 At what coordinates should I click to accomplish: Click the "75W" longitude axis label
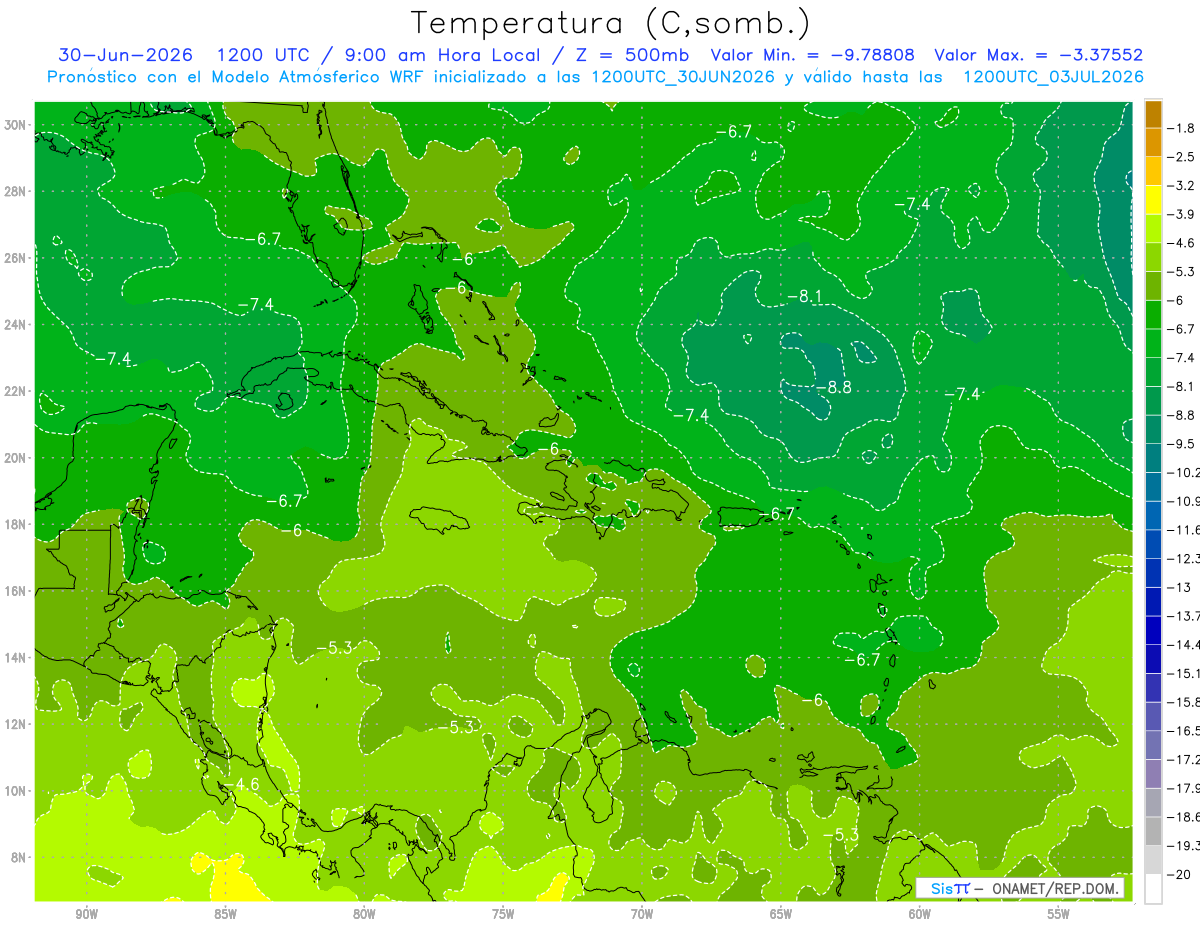[x=503, y=914]
